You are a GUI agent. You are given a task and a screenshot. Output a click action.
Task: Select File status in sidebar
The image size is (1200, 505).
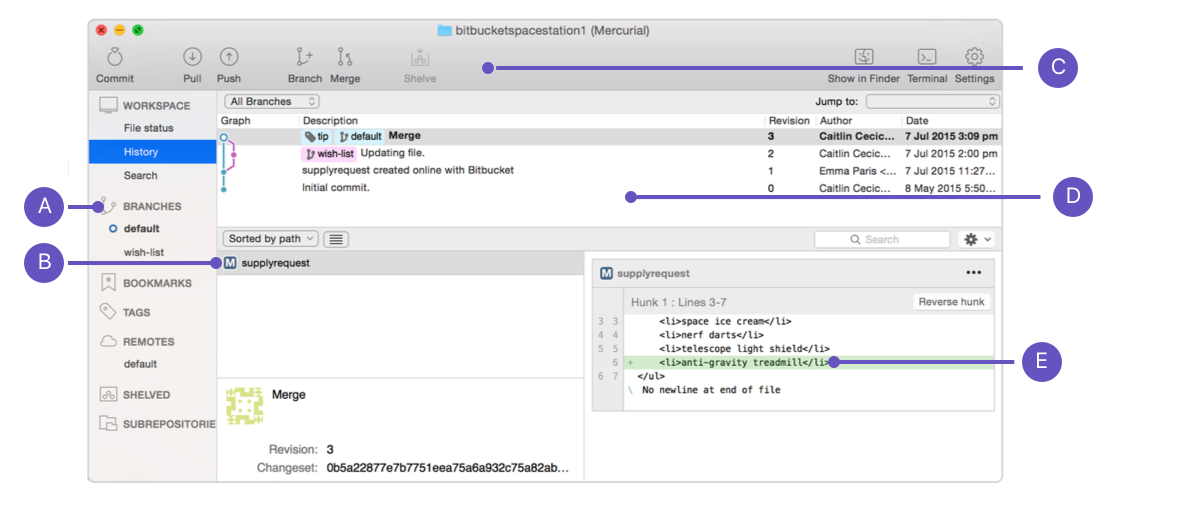(x=148, y=128)
